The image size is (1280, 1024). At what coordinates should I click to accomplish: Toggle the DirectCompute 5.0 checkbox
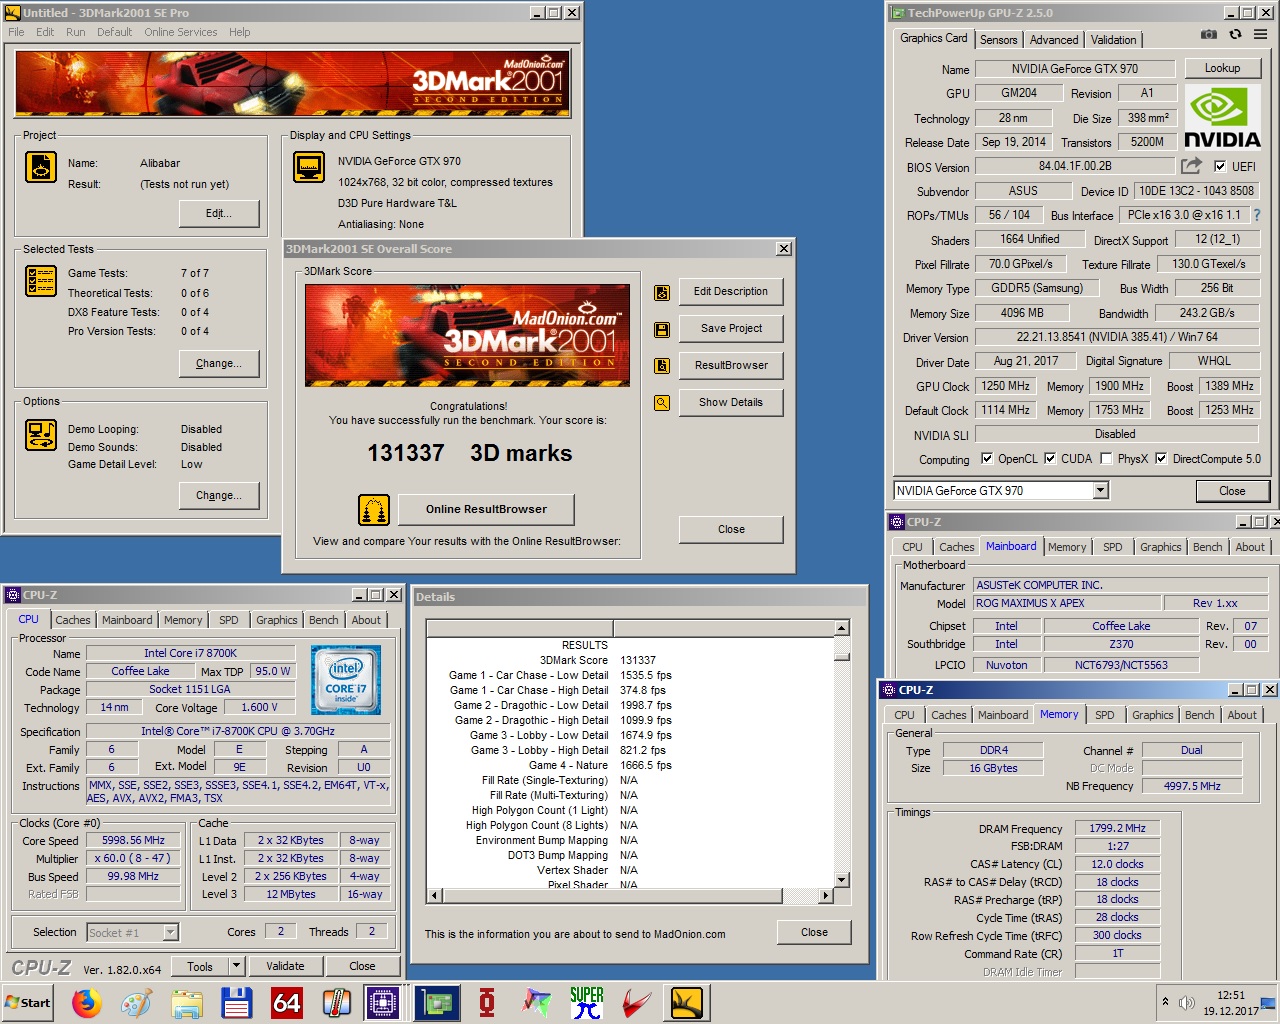[1161, 459]
